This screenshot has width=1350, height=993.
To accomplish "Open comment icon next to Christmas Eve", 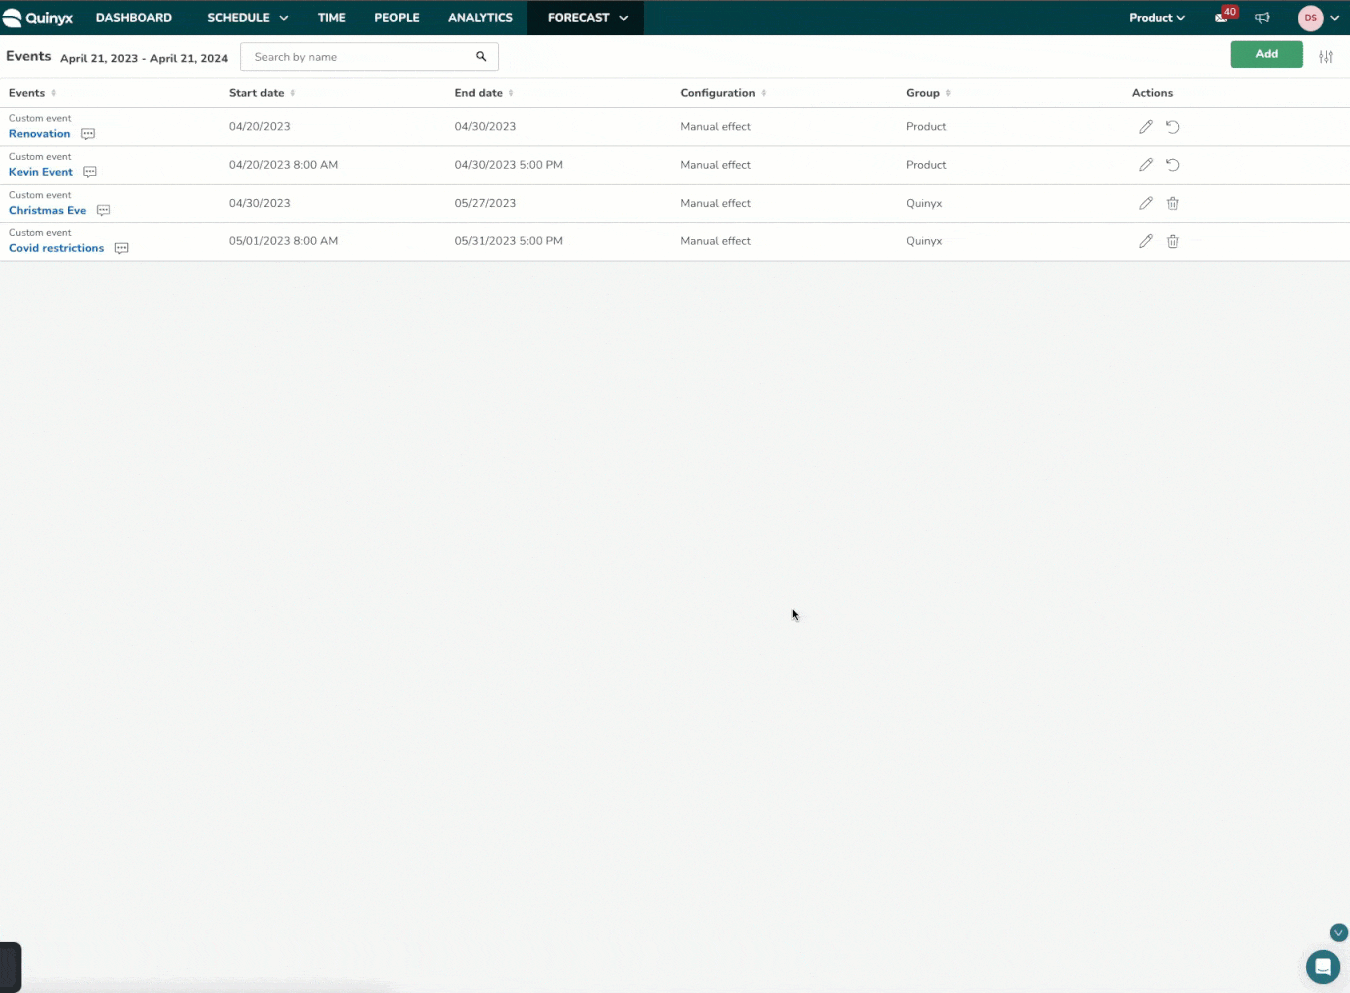I will tap(103, 210).
